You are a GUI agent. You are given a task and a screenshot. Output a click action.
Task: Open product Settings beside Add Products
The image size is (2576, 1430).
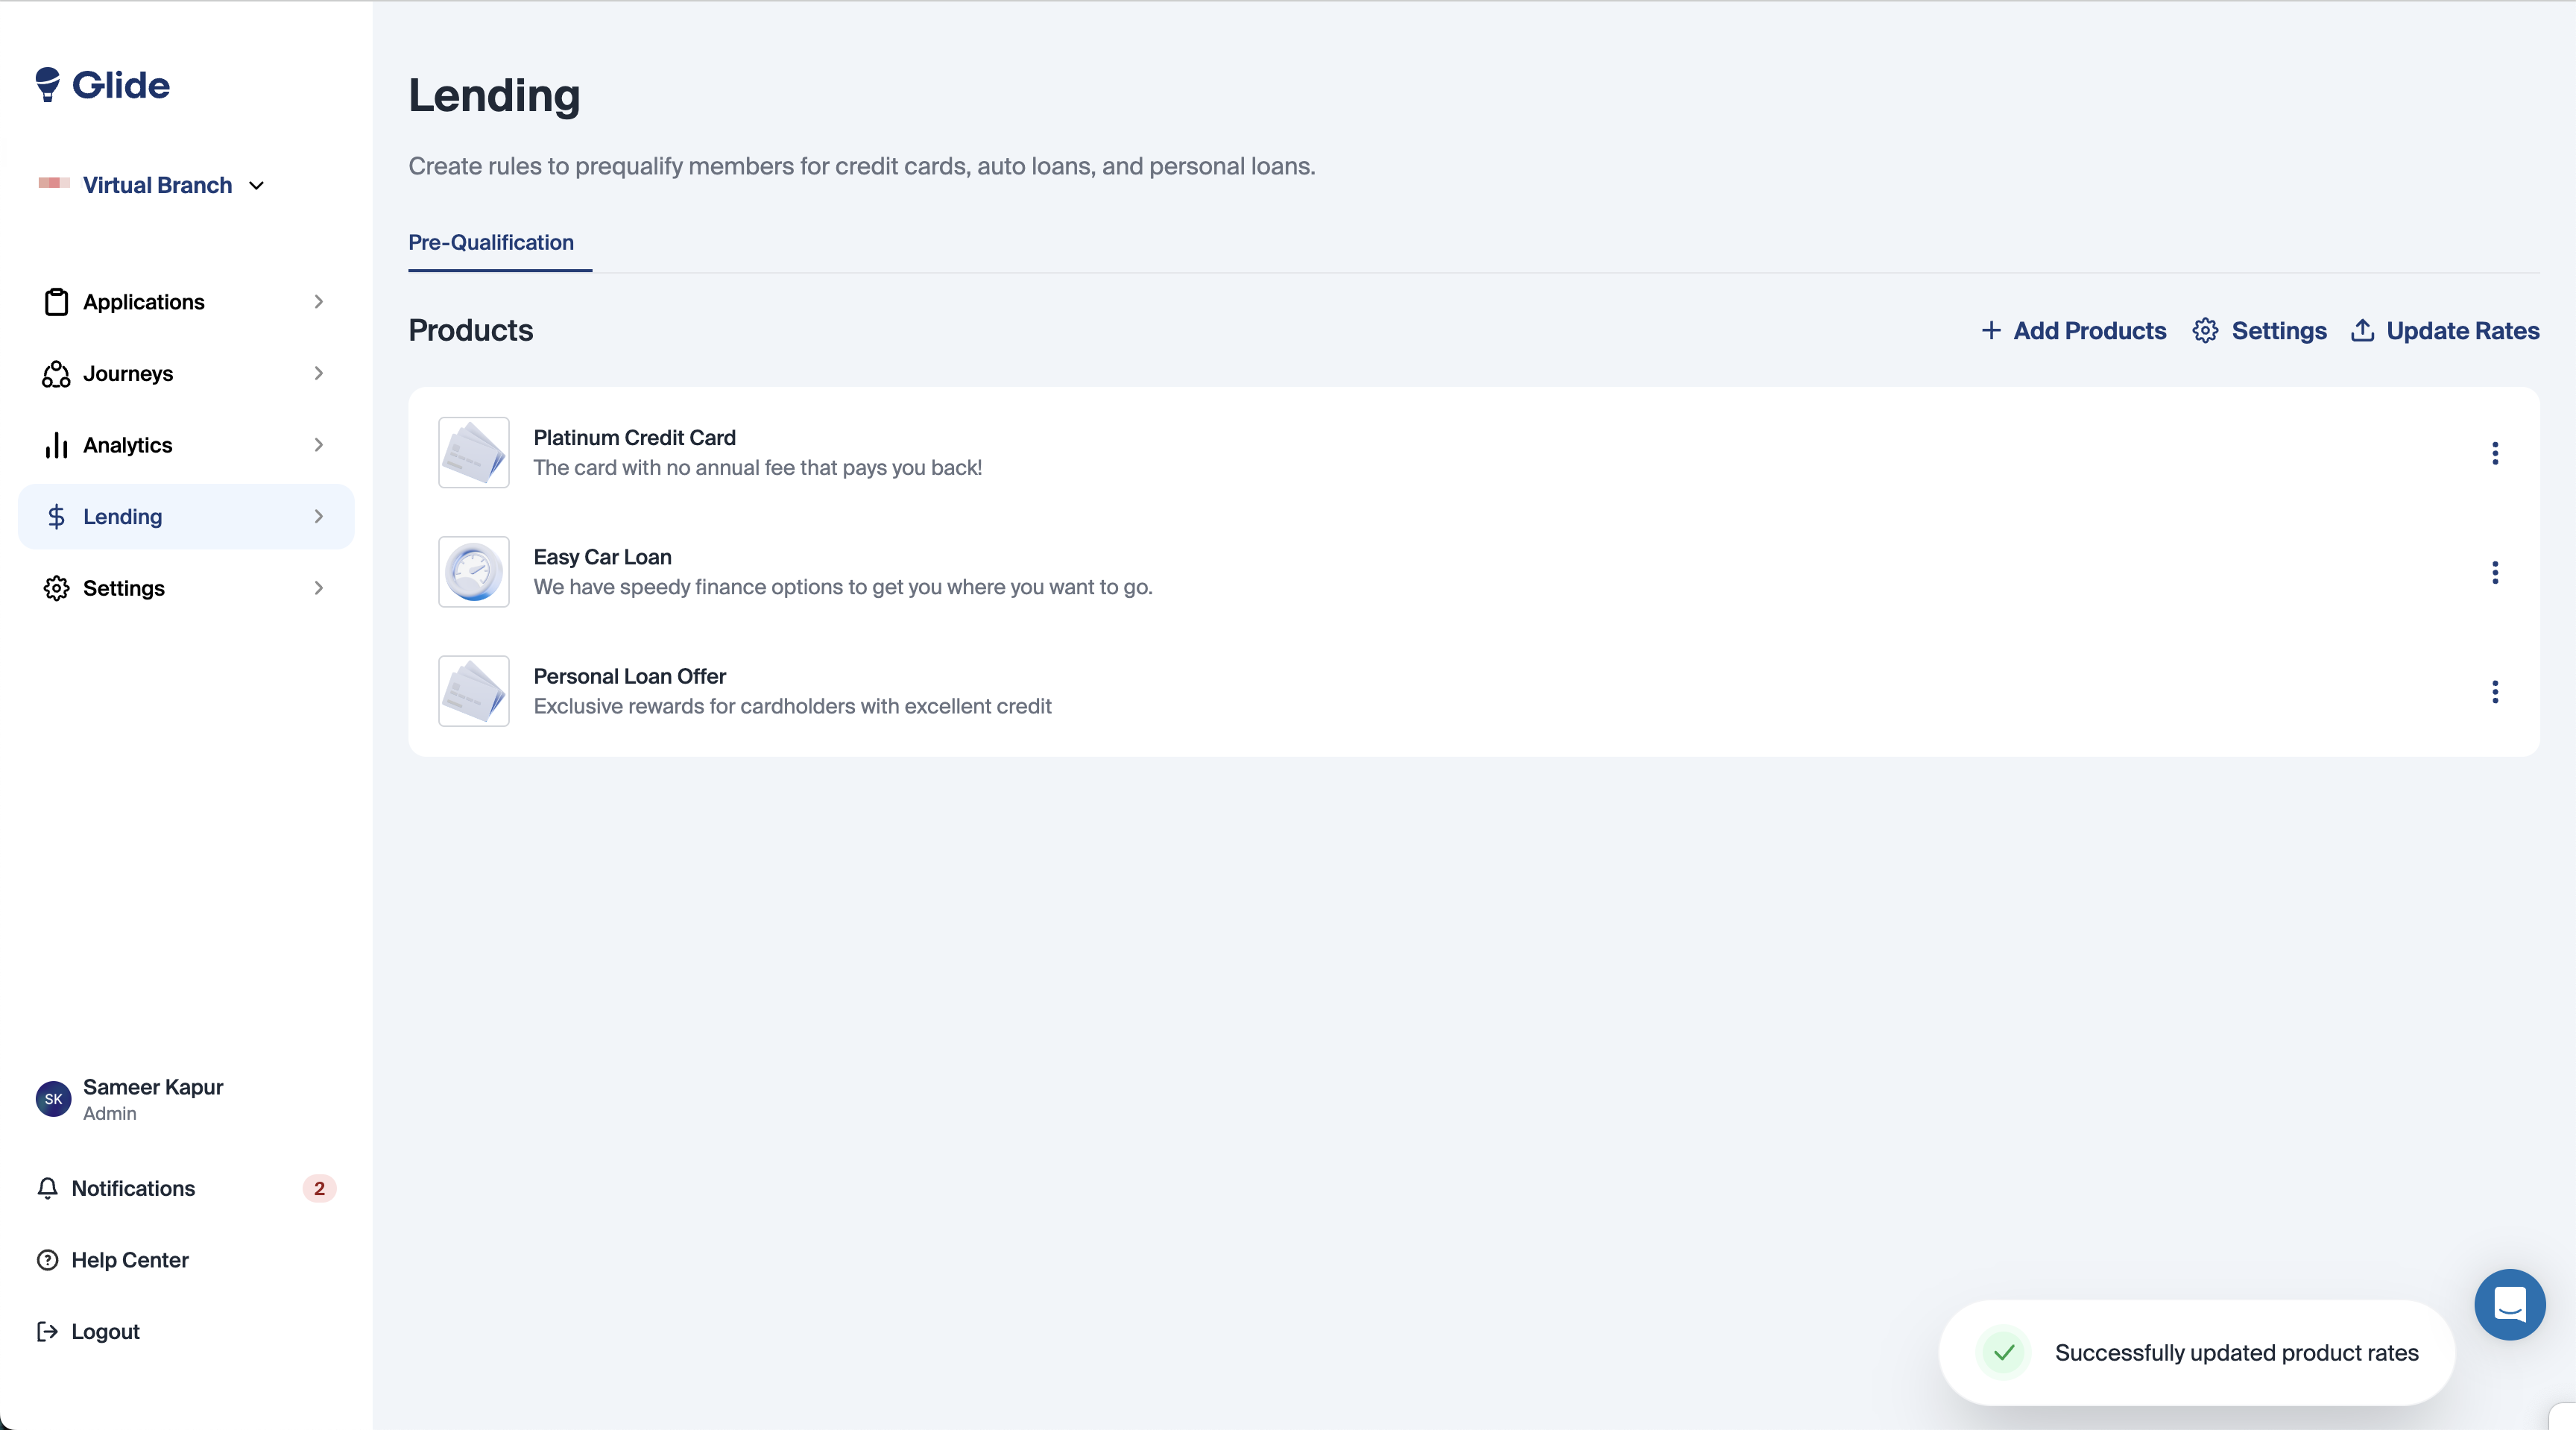point(2260,331)
